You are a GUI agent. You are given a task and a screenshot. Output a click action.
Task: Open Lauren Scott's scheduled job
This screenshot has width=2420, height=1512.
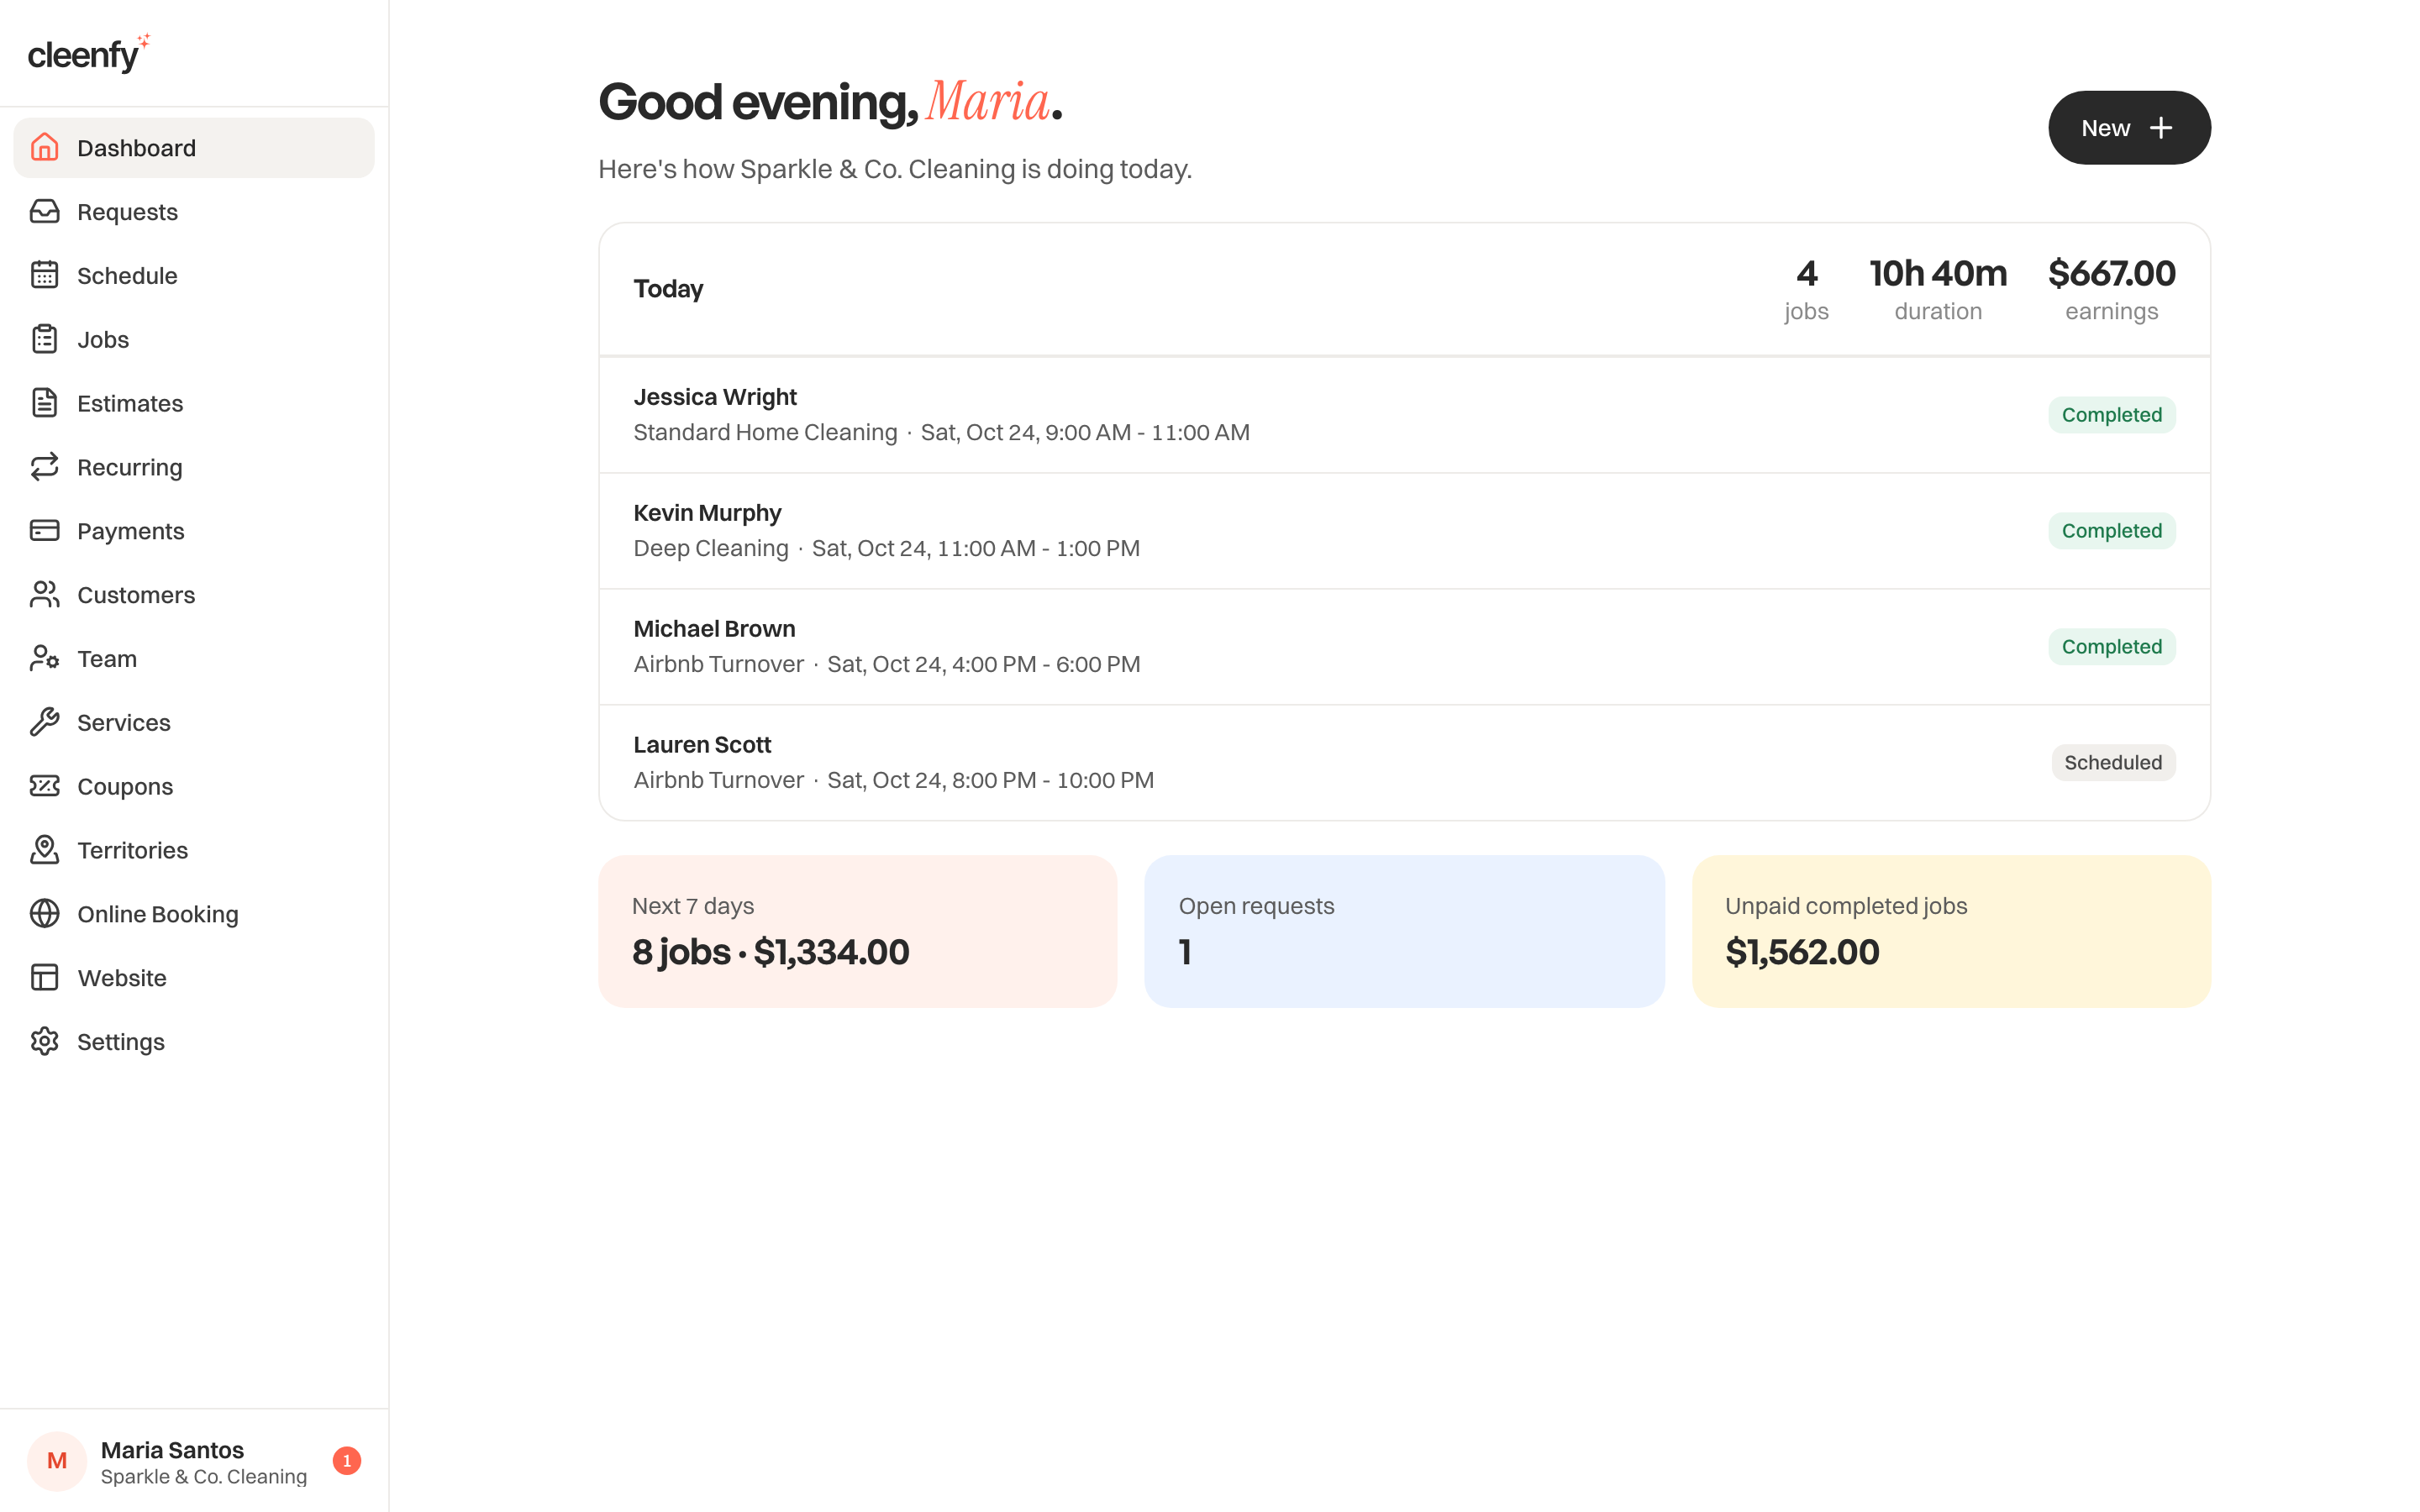coord(1404,763)
